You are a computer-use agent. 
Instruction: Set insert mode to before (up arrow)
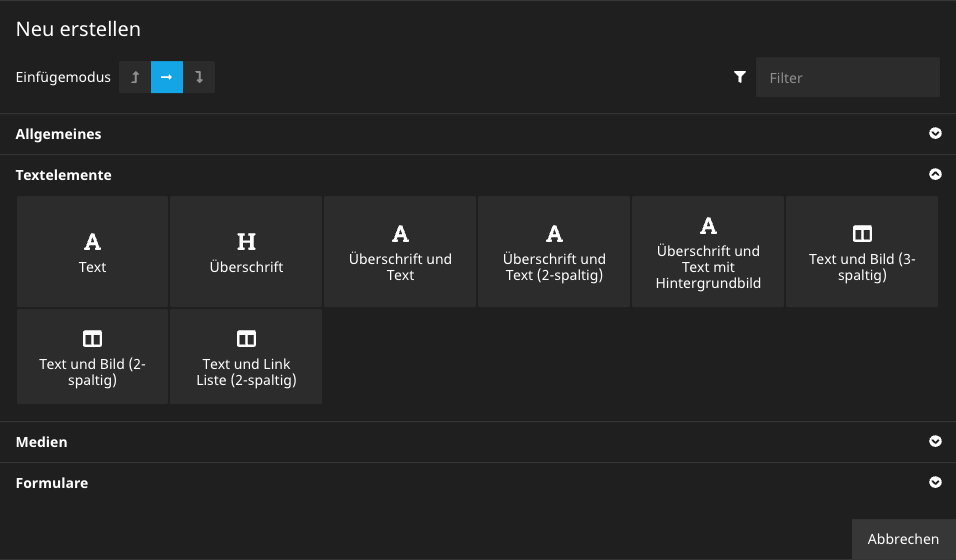135,77
